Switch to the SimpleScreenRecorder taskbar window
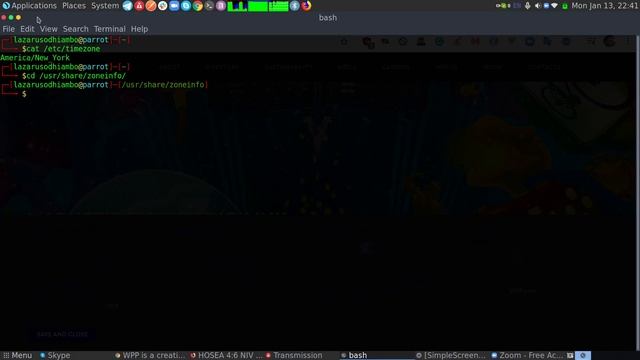 point(451,356)
